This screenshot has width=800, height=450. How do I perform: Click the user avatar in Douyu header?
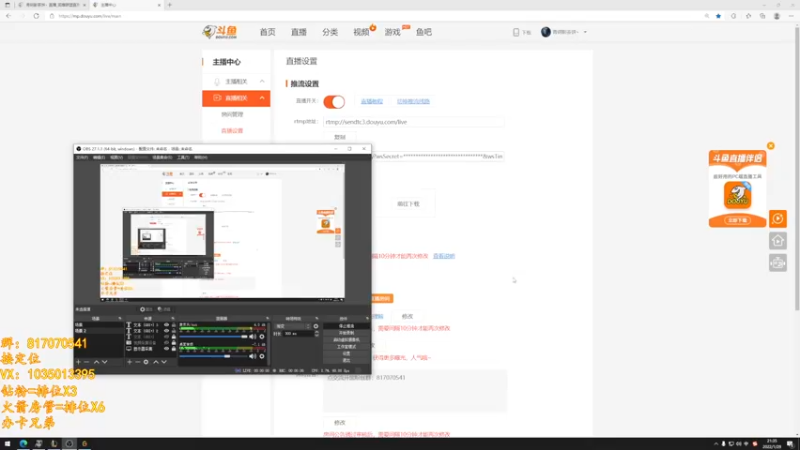click(x=545, y=32)
